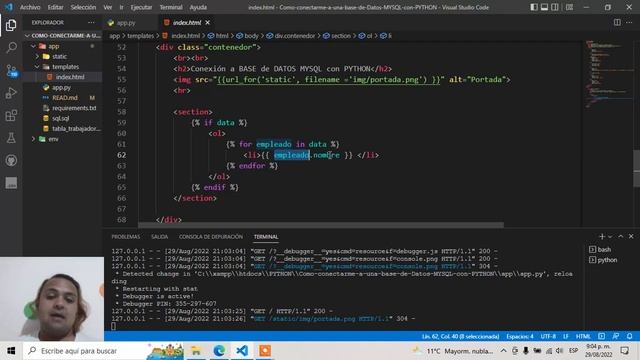Close the index.html editor tab

point(207,22)
